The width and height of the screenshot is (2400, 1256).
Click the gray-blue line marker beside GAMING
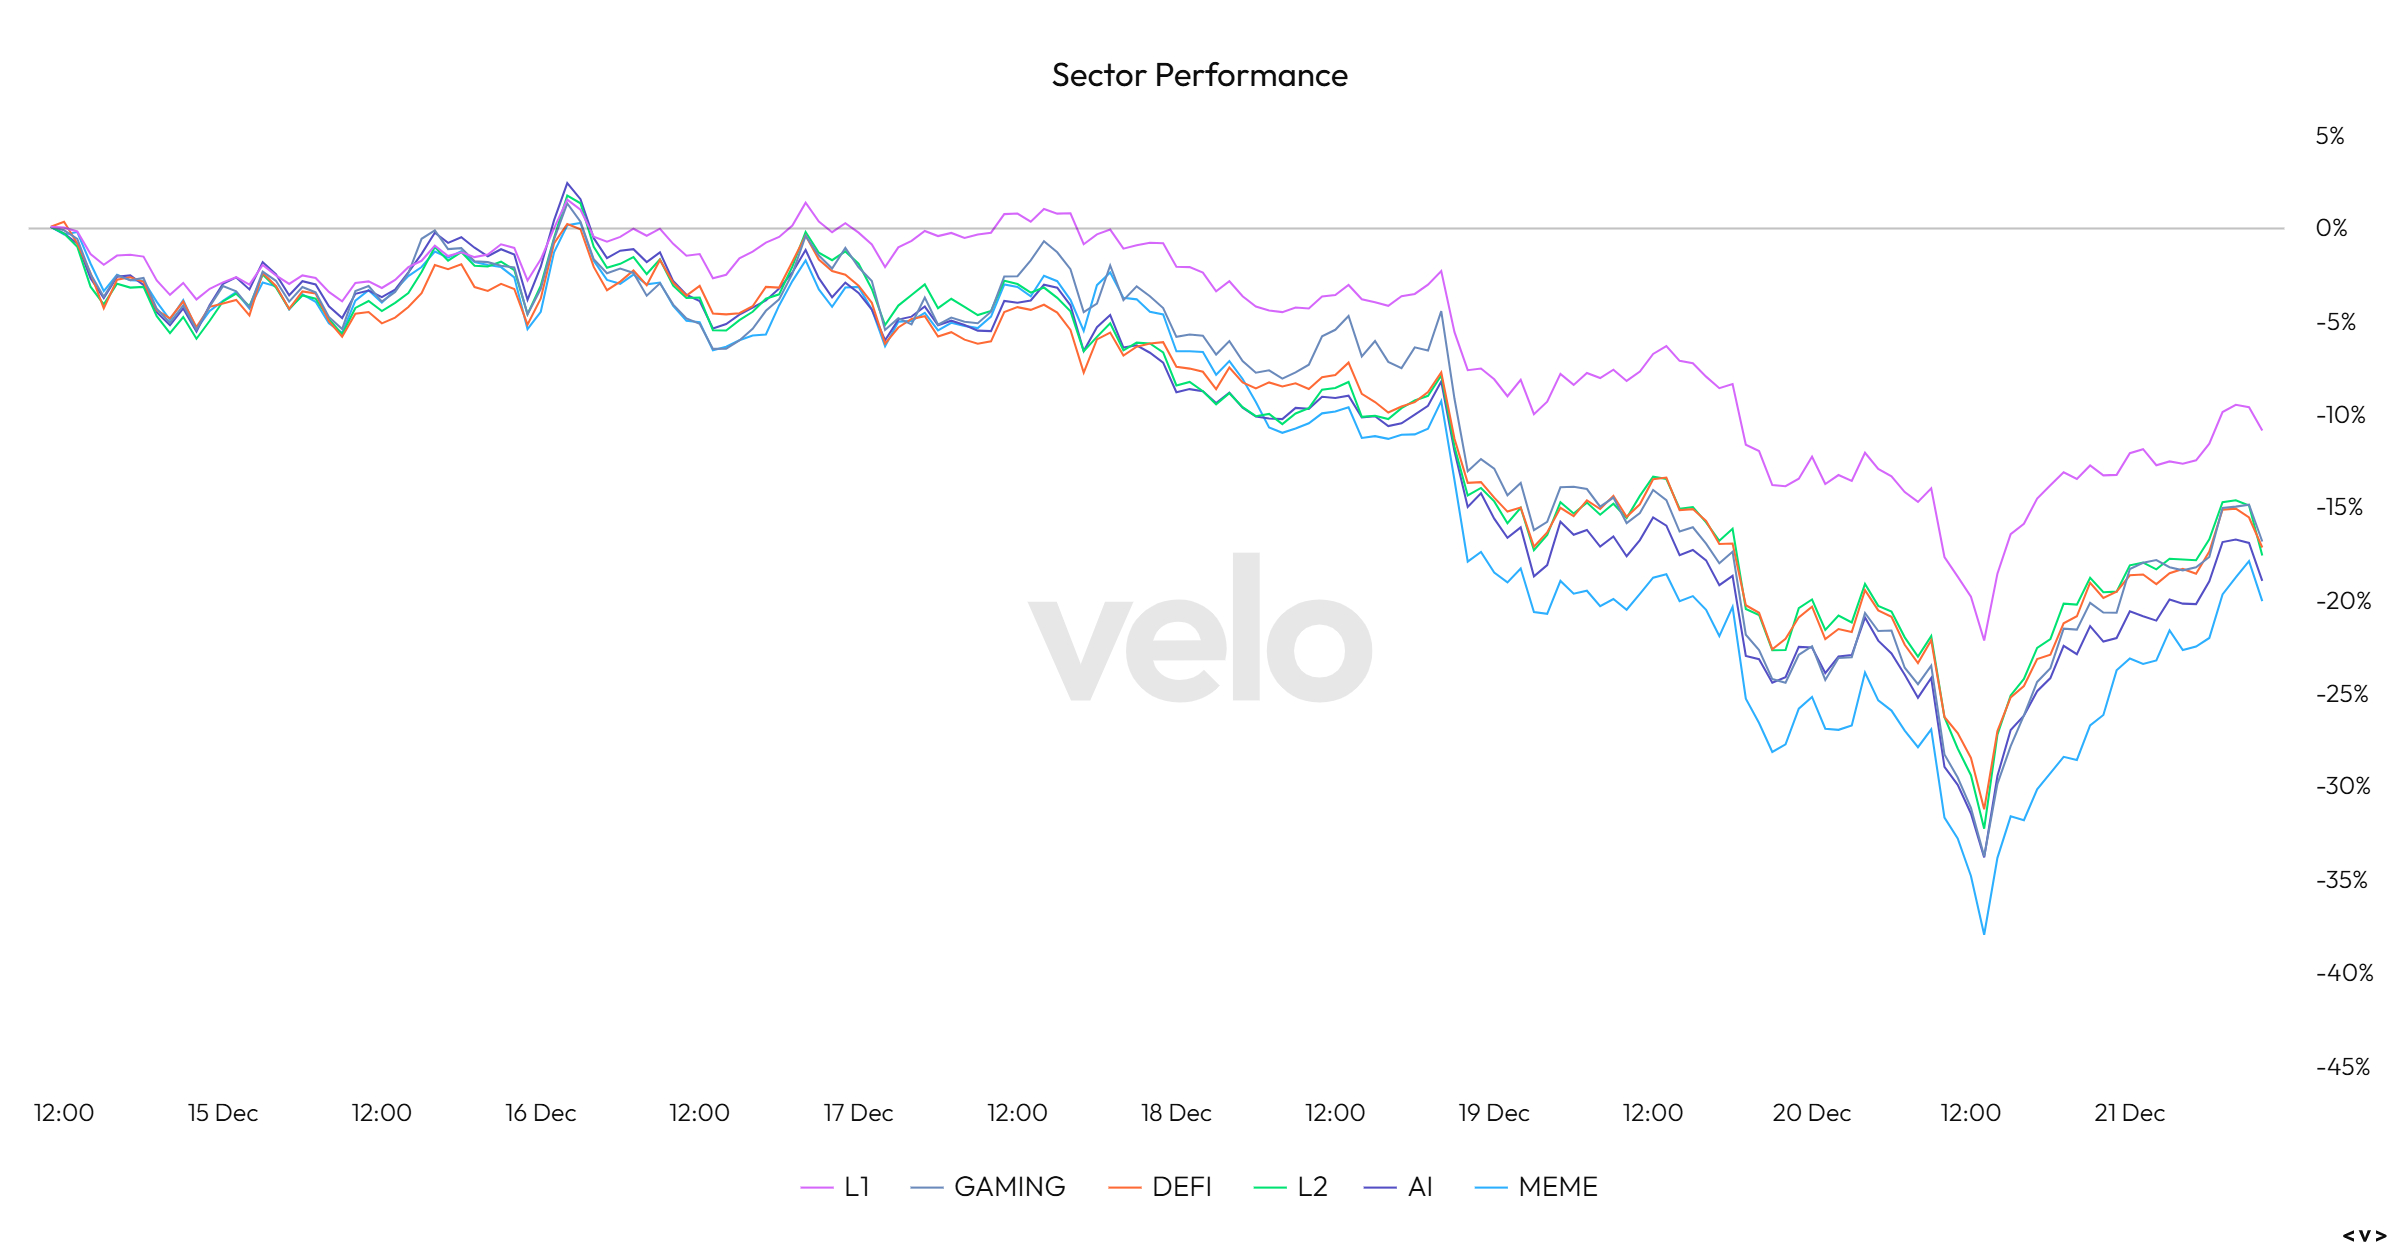[x=927, y=1188]
